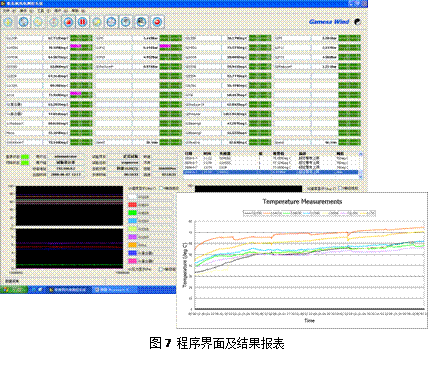Open the first menu in the menu bar

[7, 11]
